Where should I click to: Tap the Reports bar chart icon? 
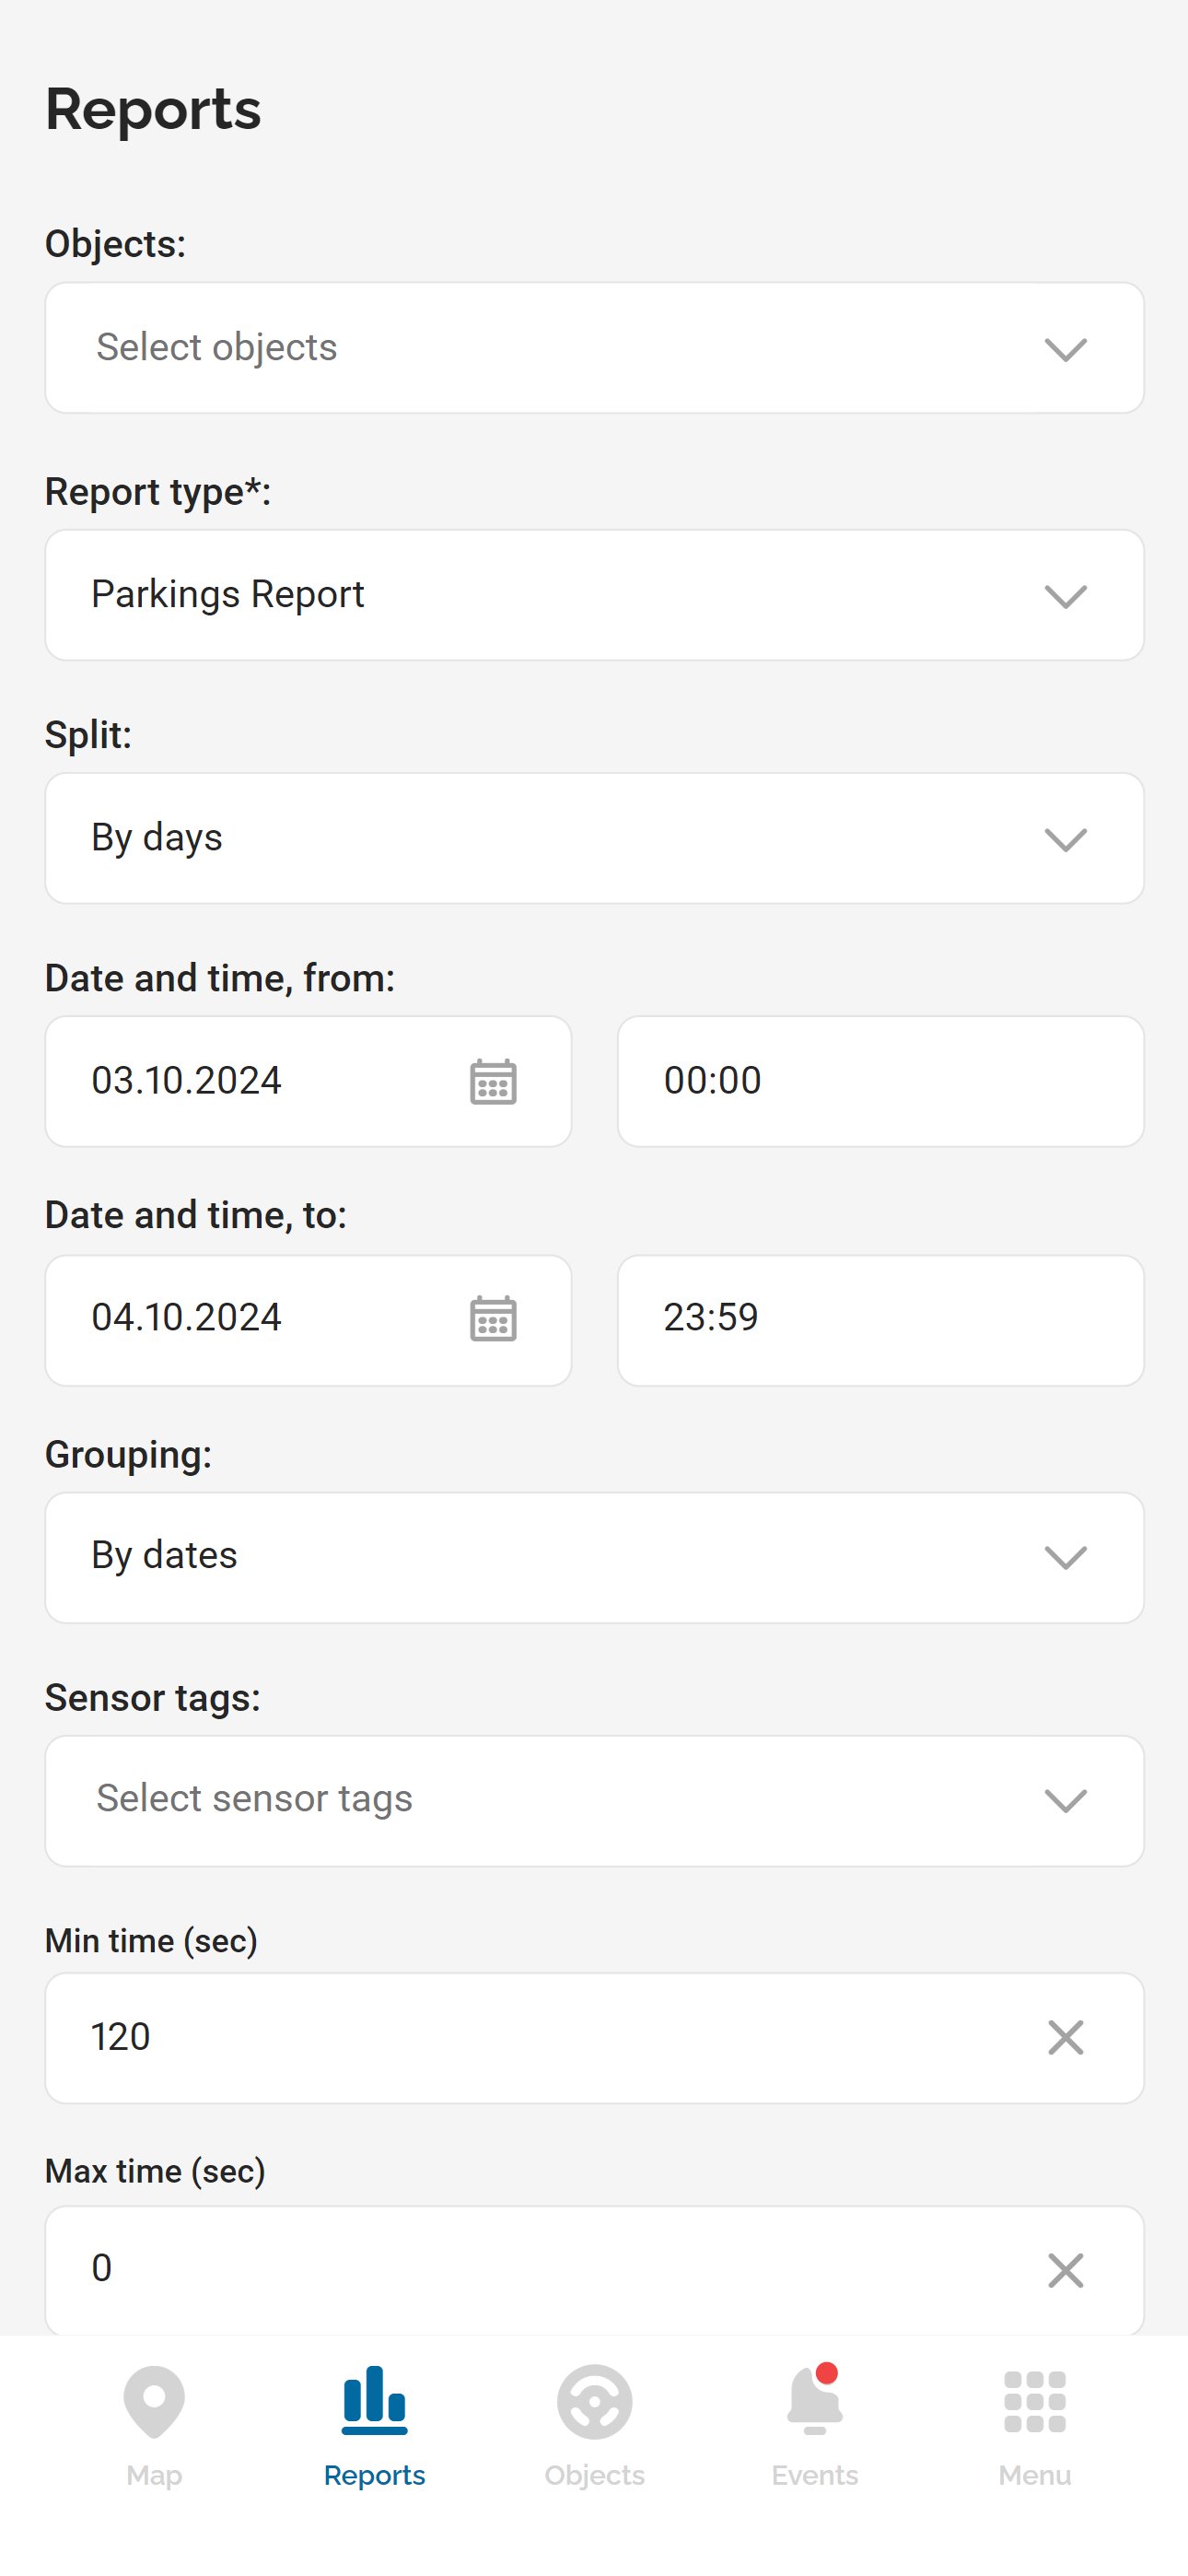(374, 2401)
